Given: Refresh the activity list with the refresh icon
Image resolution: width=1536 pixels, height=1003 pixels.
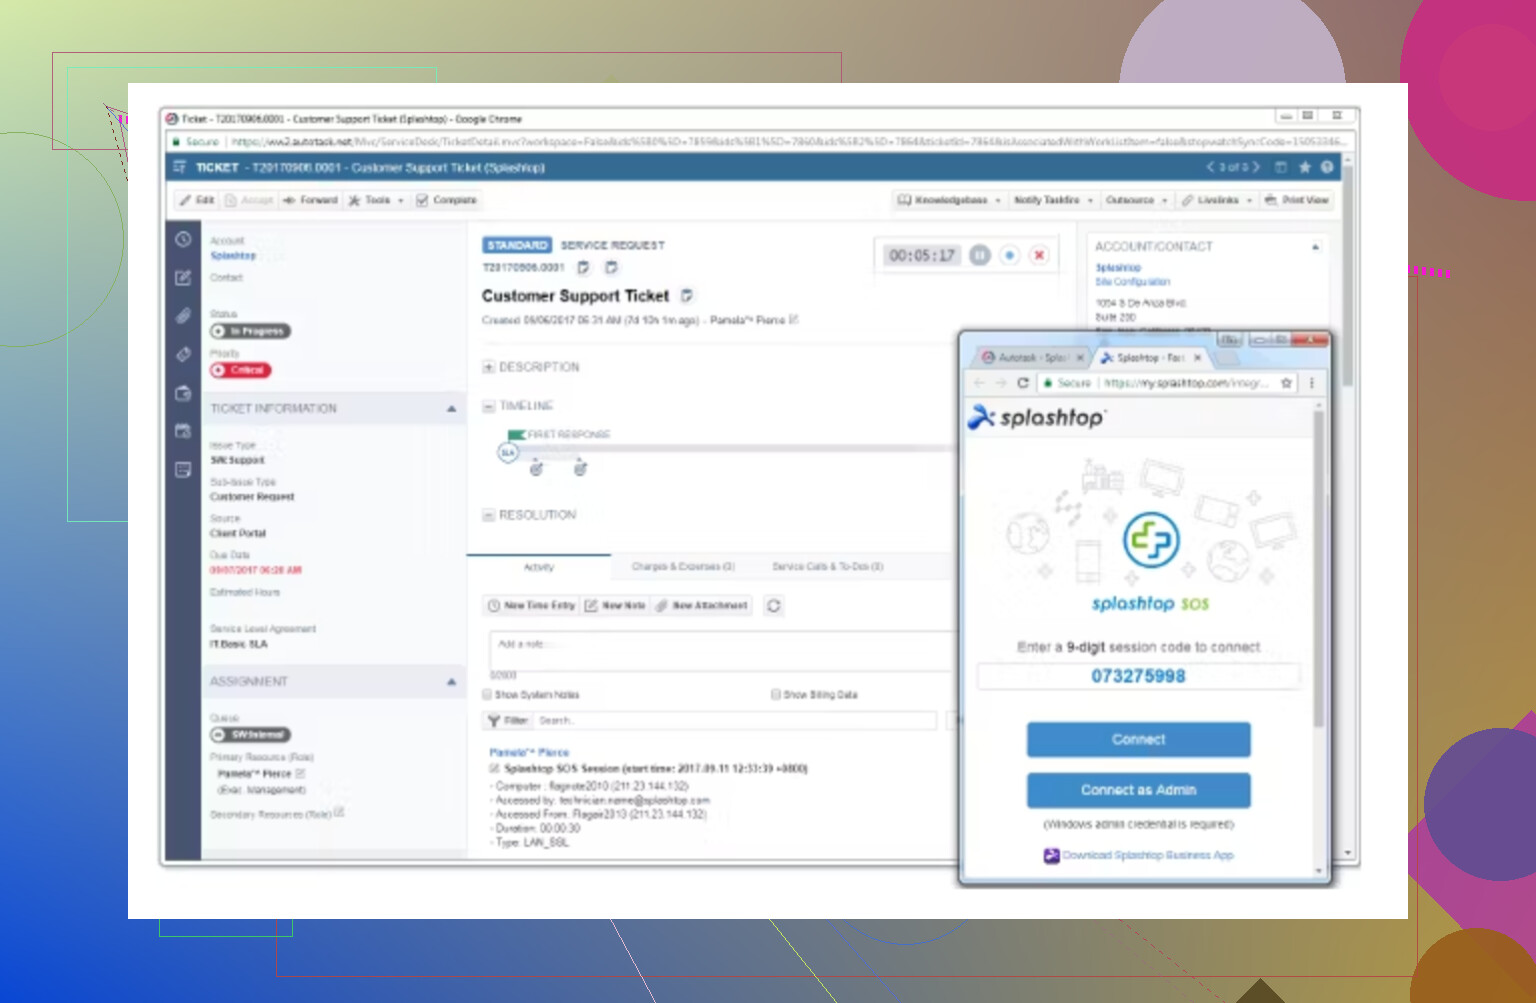Looking at the screenshot, I should pos(774,606).
